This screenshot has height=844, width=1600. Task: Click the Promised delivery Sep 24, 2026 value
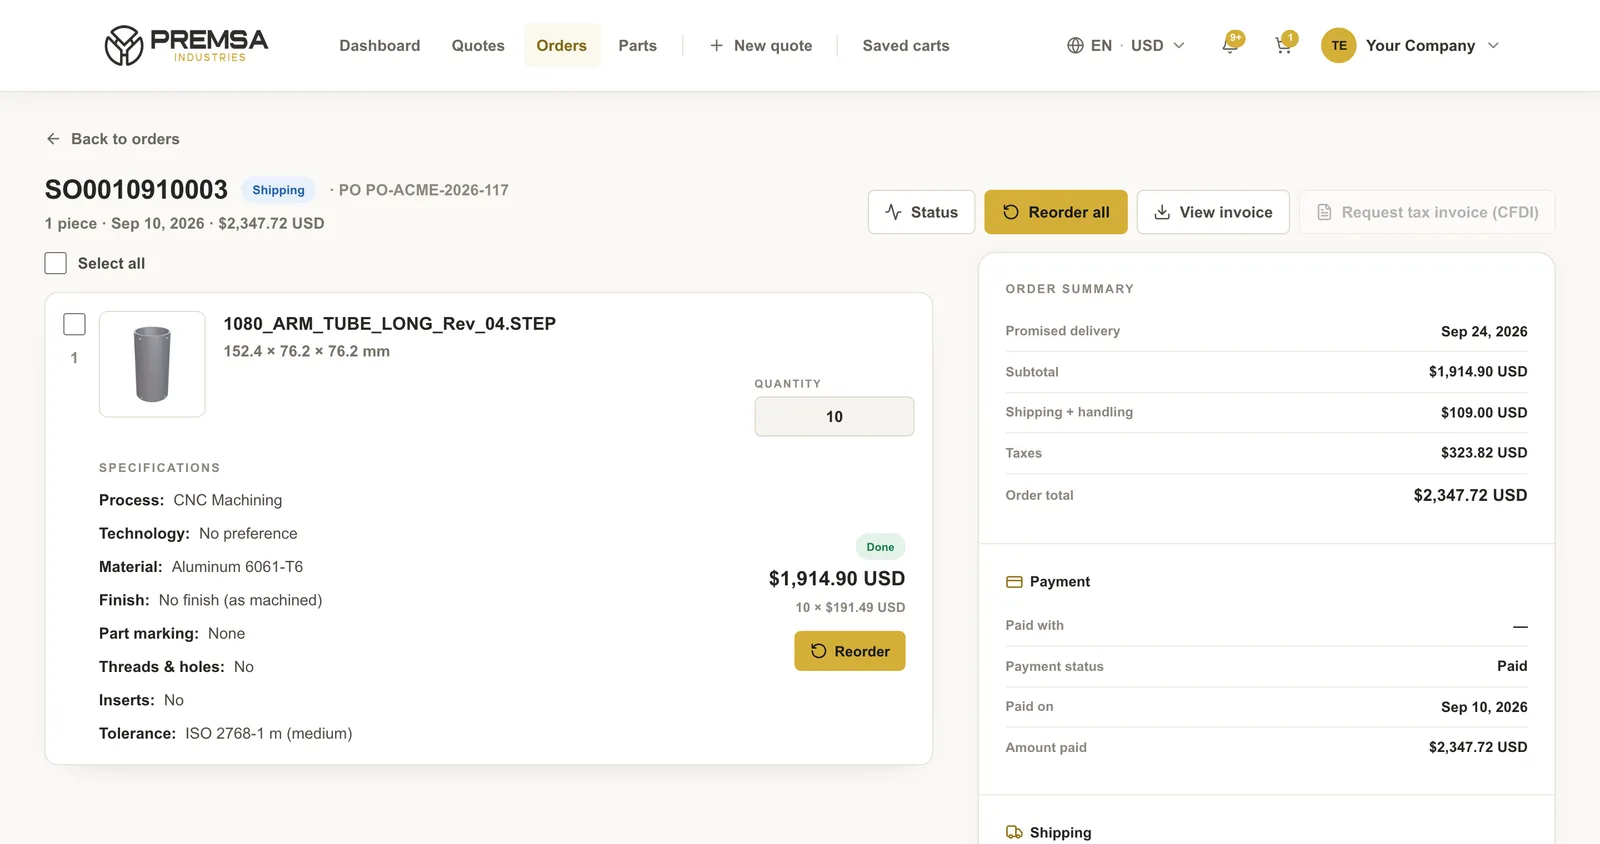[1484, 331]
